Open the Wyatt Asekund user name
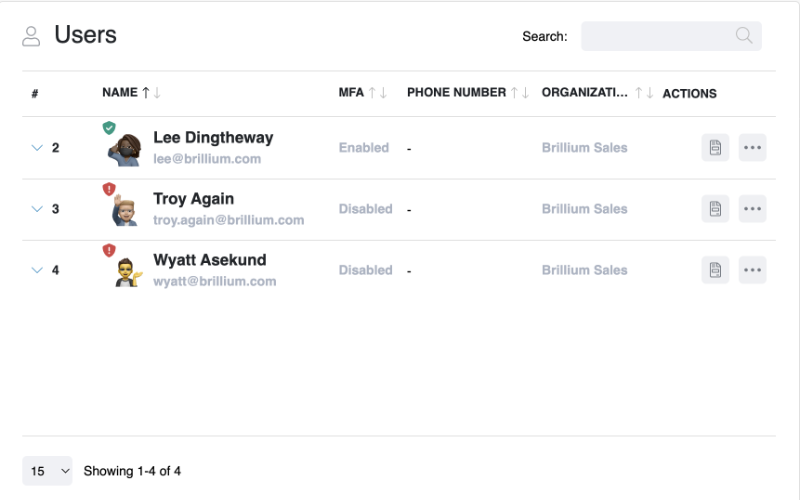This screenshot has height=500, width=800. coord(210,260)
